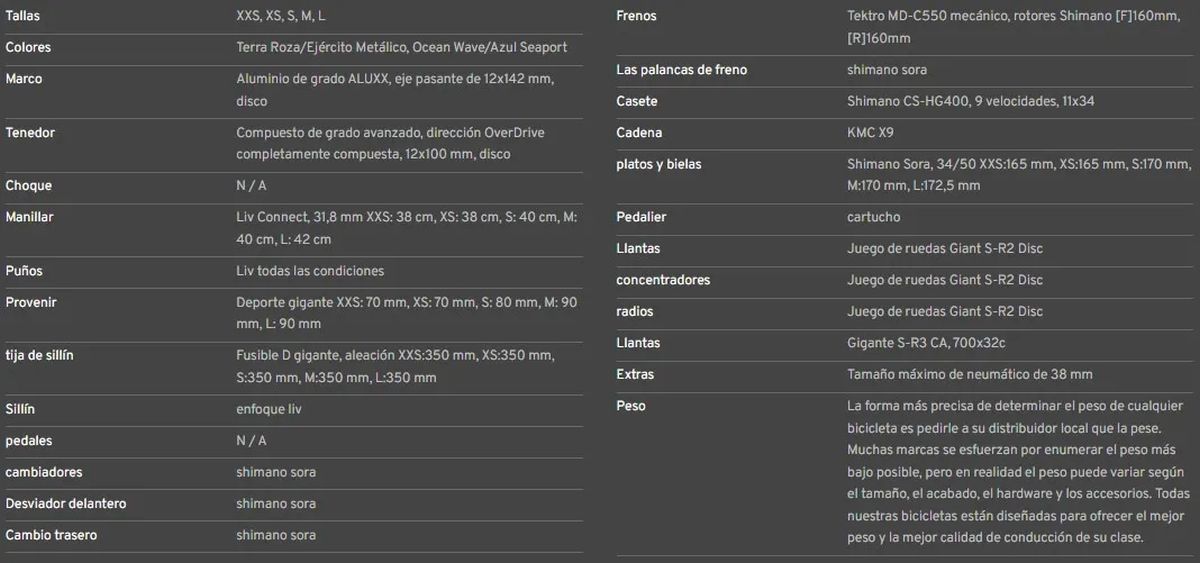The height and width of the screenshot is (563, 1200).
Task: Select the 'KMC X9' chain value
Action: (x=872, y=133)
